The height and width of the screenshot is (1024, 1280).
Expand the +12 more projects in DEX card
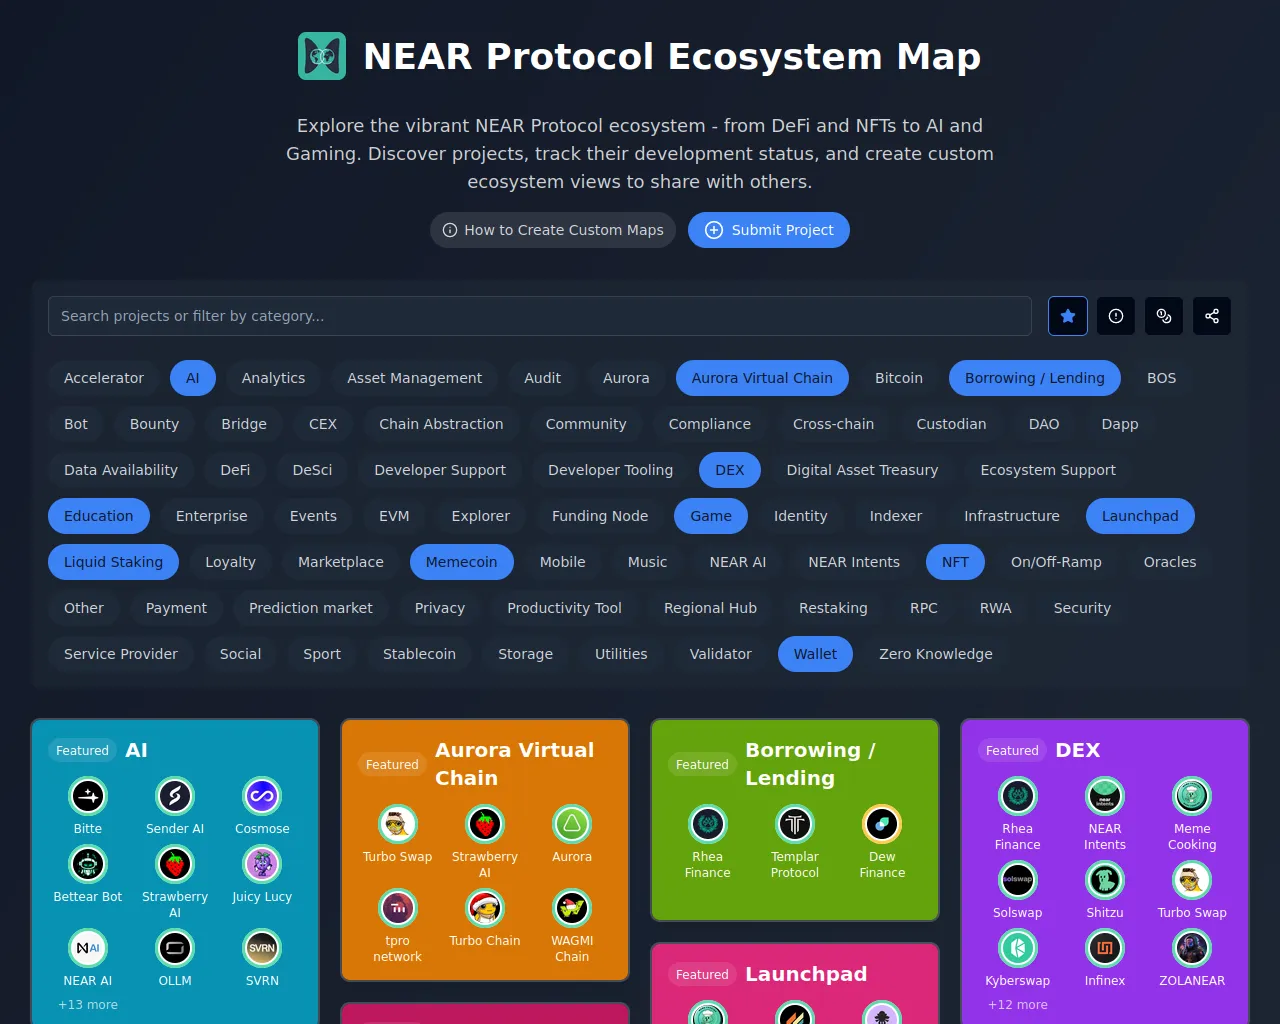1018,1005
